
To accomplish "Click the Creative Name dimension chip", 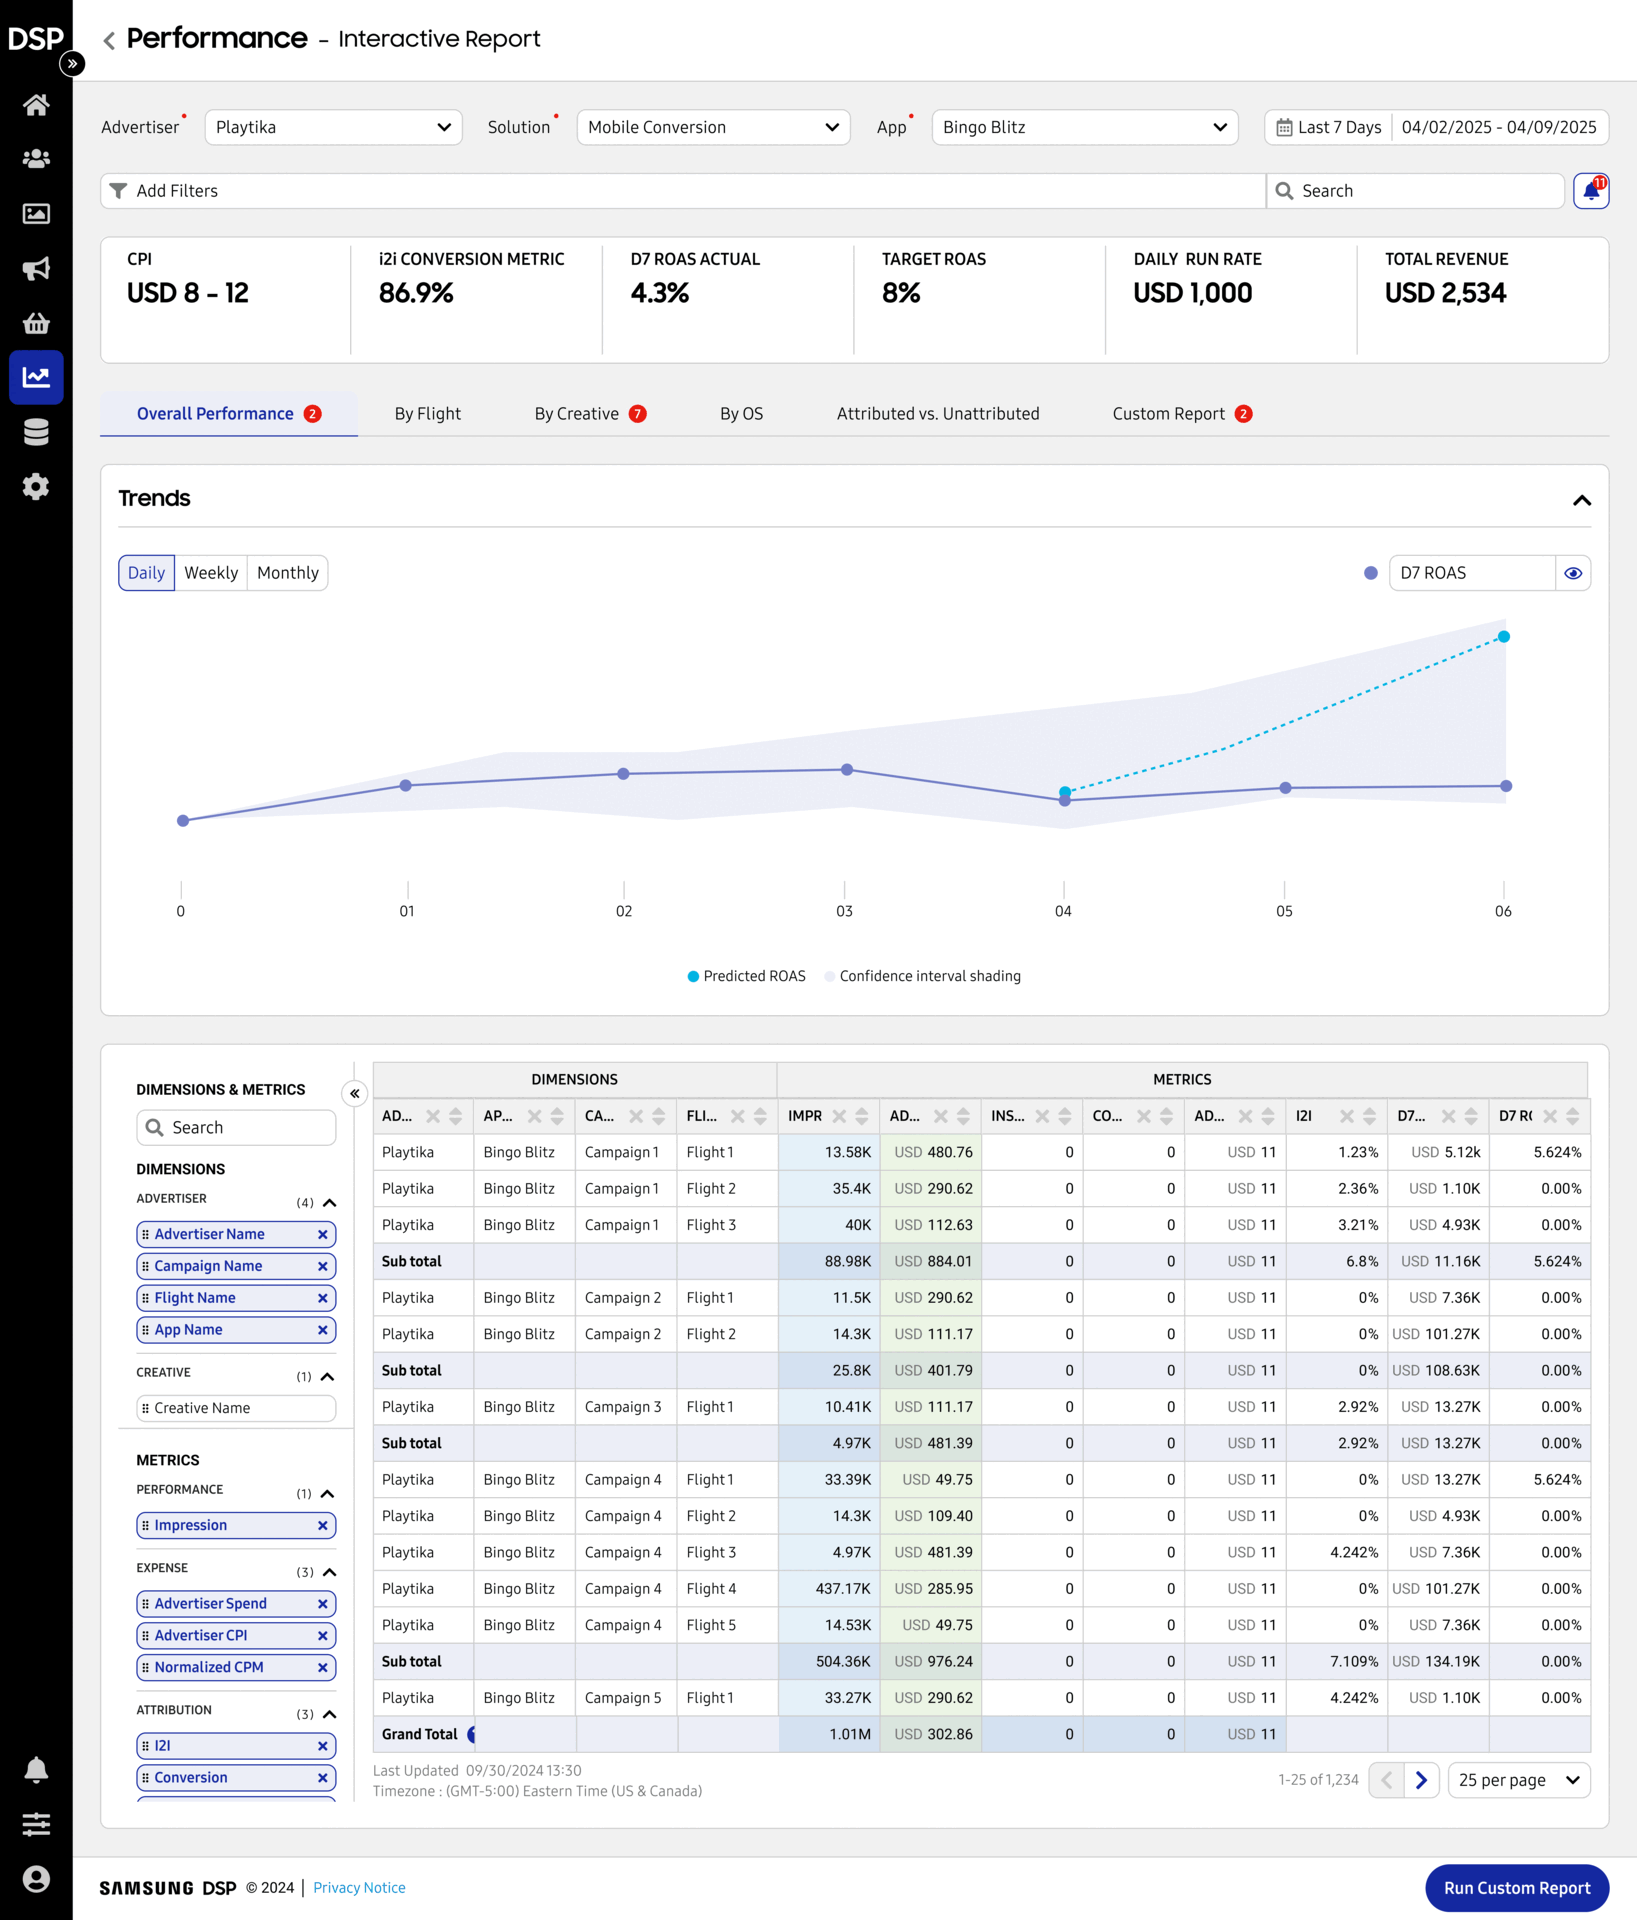I will click(x=236, y=1409).
